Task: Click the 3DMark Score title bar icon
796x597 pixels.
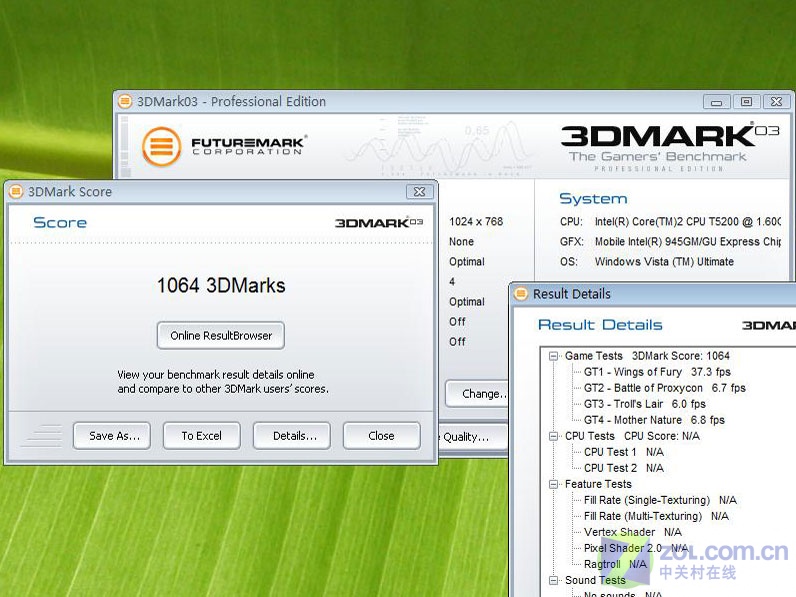Action: (x=16, y=191)
